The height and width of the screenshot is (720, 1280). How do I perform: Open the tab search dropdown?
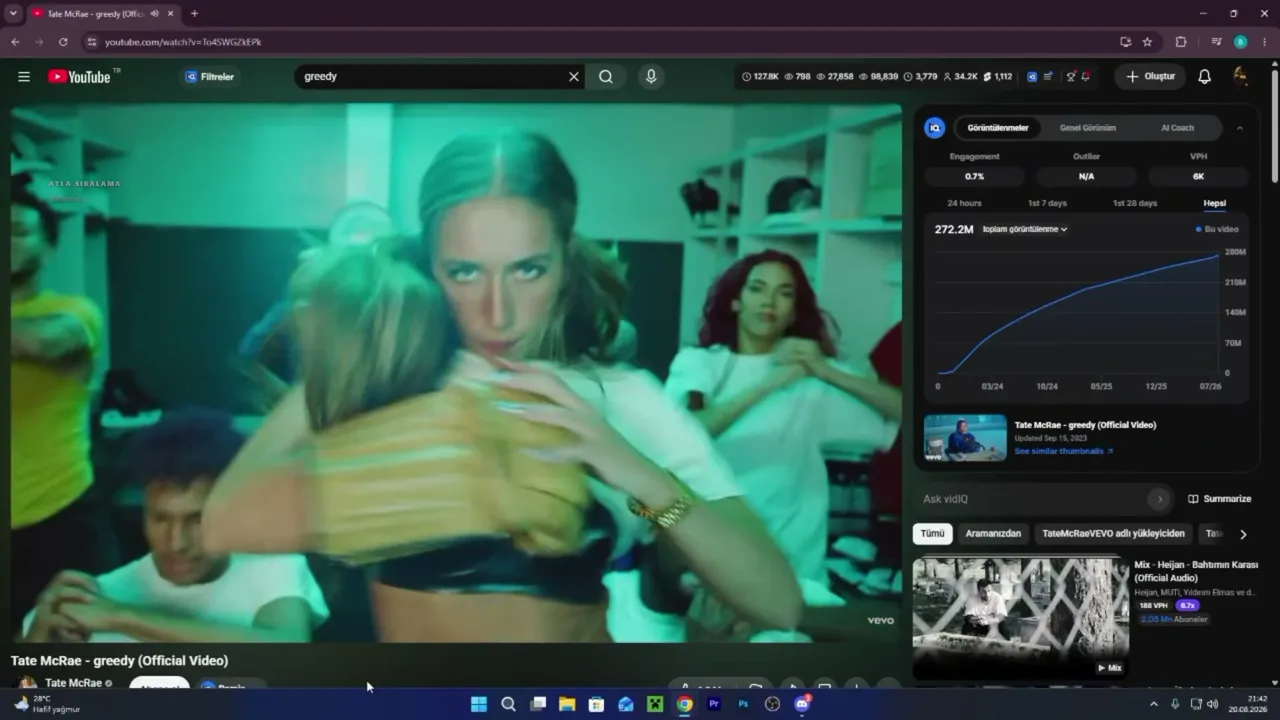tap(13, 14)
